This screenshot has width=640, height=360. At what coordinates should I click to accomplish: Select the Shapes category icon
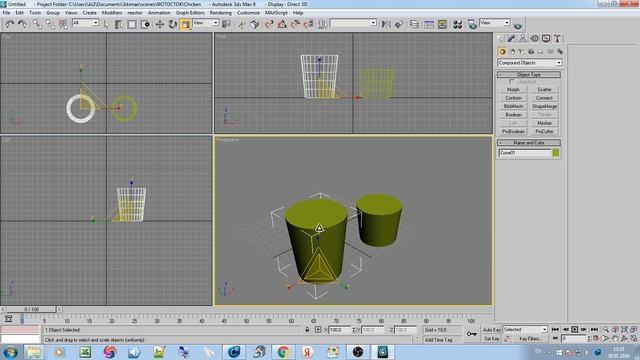pos(512,52)
